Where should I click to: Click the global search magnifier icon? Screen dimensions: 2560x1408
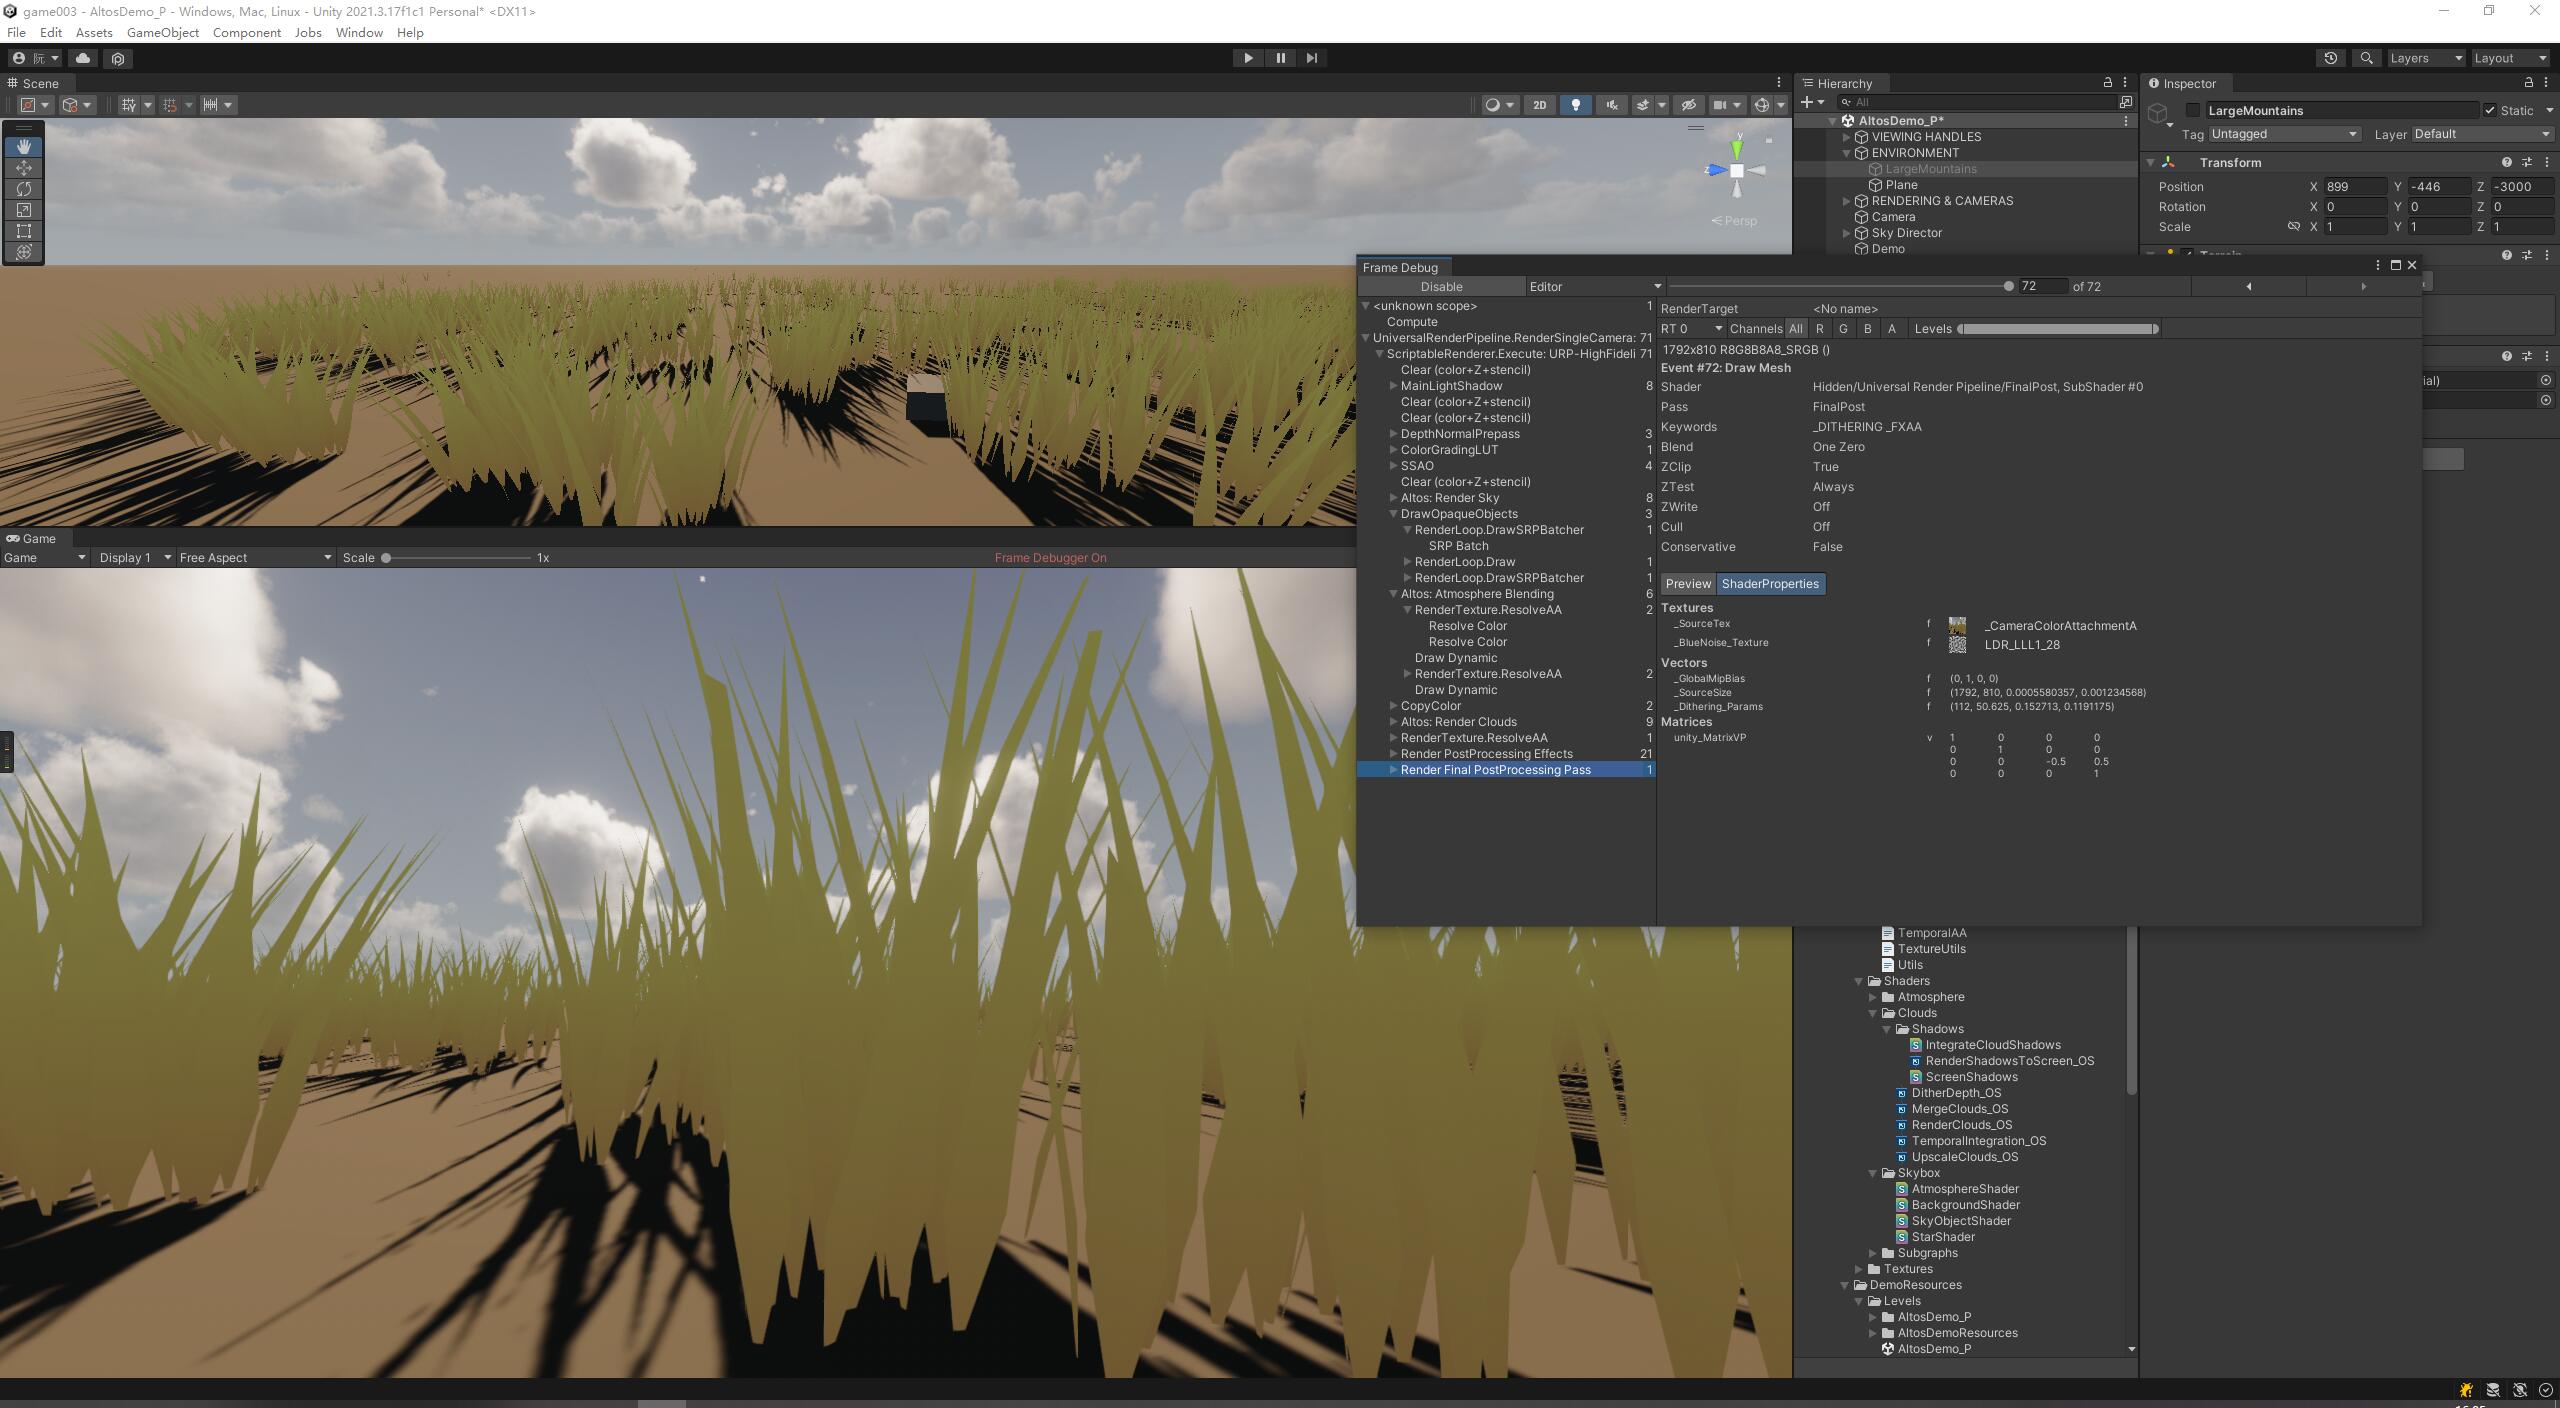(2366, 58)
